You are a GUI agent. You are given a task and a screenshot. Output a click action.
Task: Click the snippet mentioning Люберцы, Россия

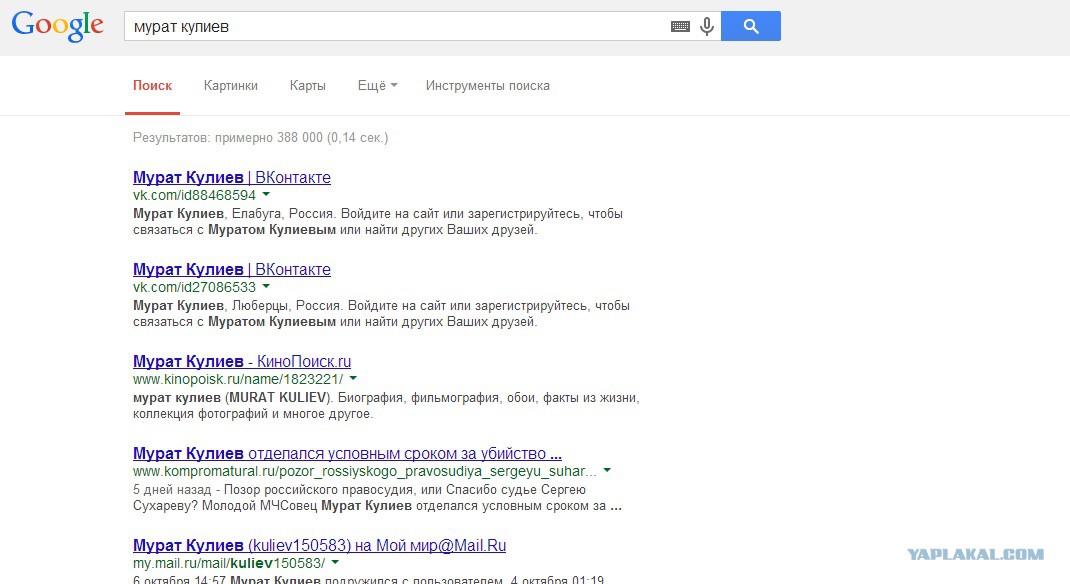pyautogui.click(x=381, y=314)
